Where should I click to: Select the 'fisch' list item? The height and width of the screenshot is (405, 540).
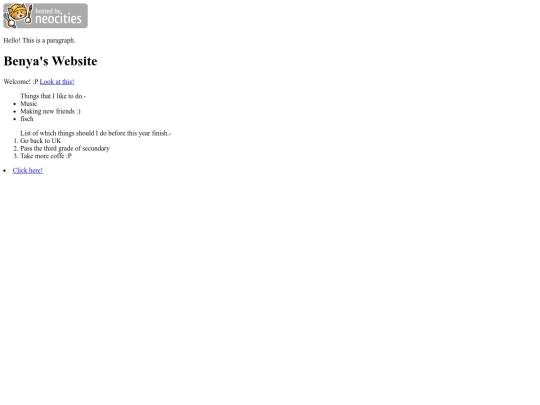(x=27, y=119)
